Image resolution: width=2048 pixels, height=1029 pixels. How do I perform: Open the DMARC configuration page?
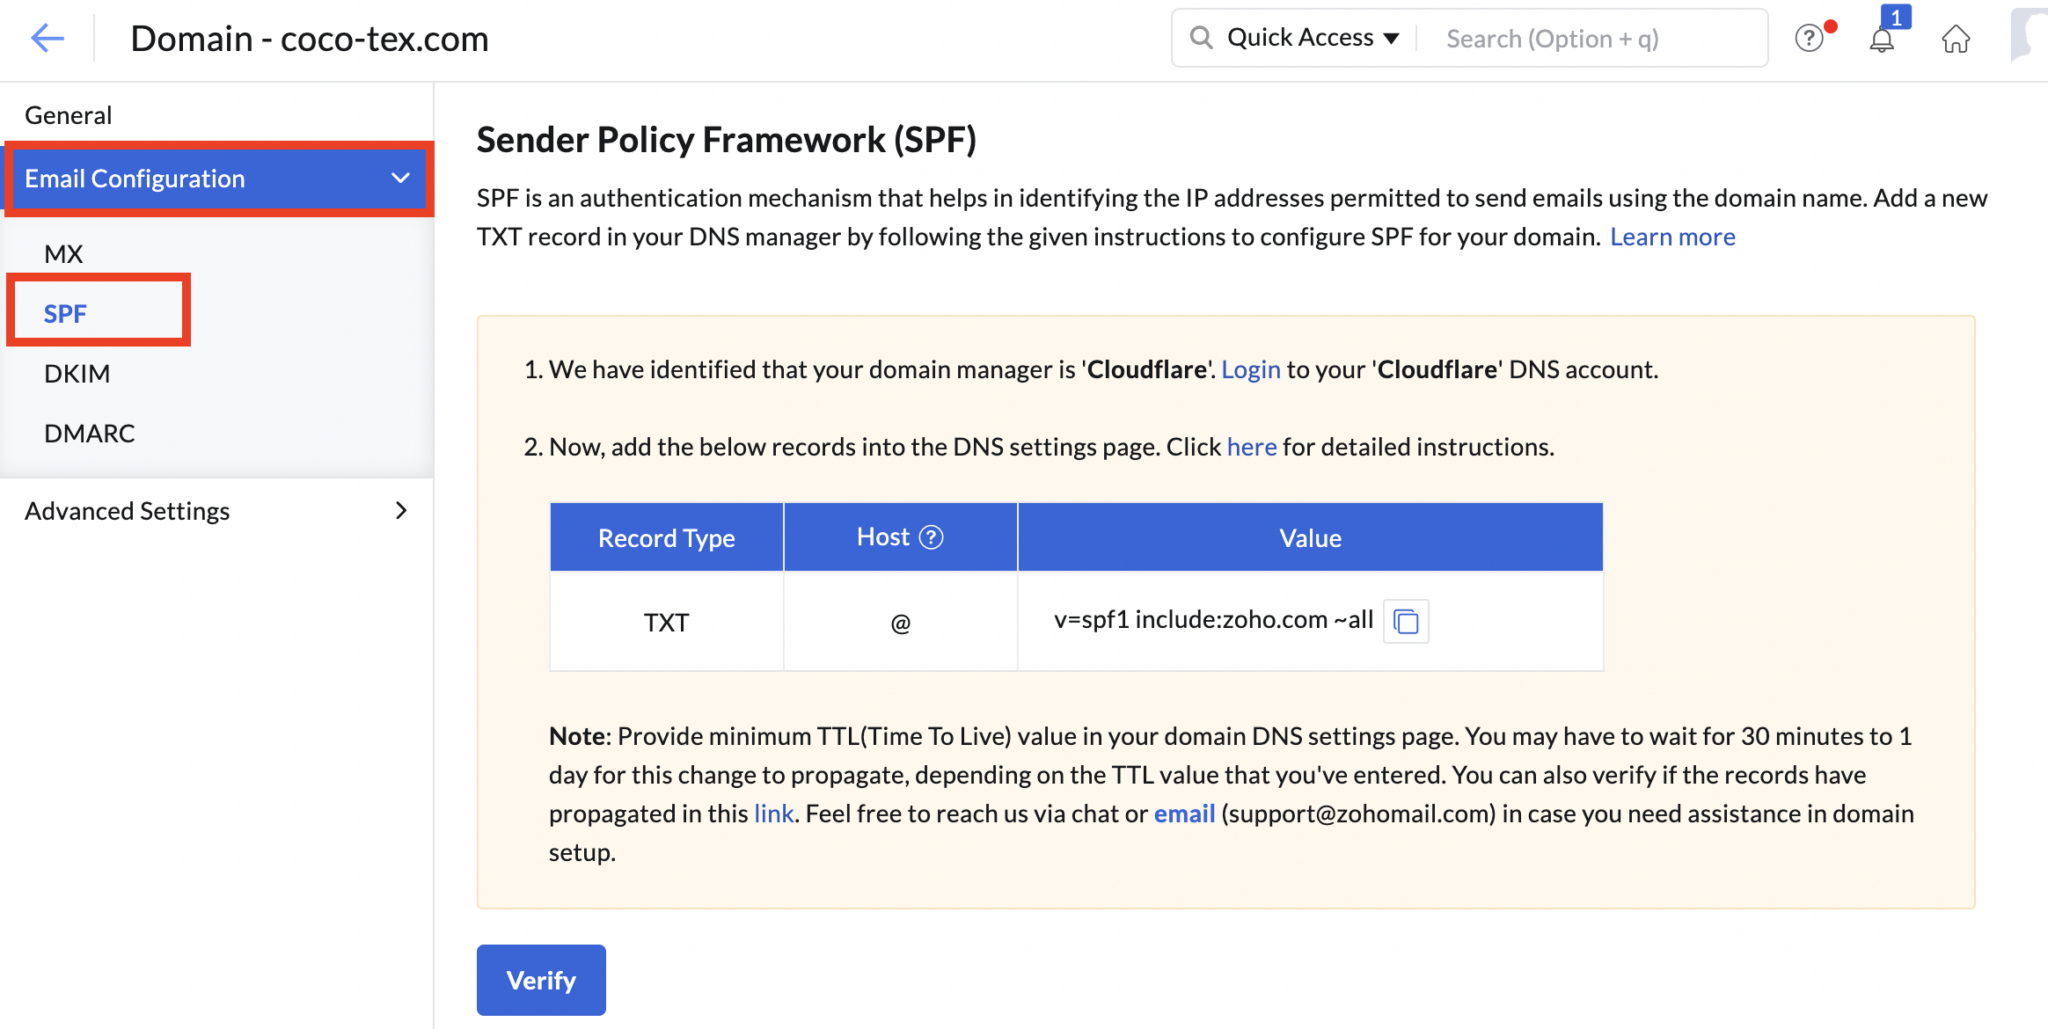click(89, 432)
